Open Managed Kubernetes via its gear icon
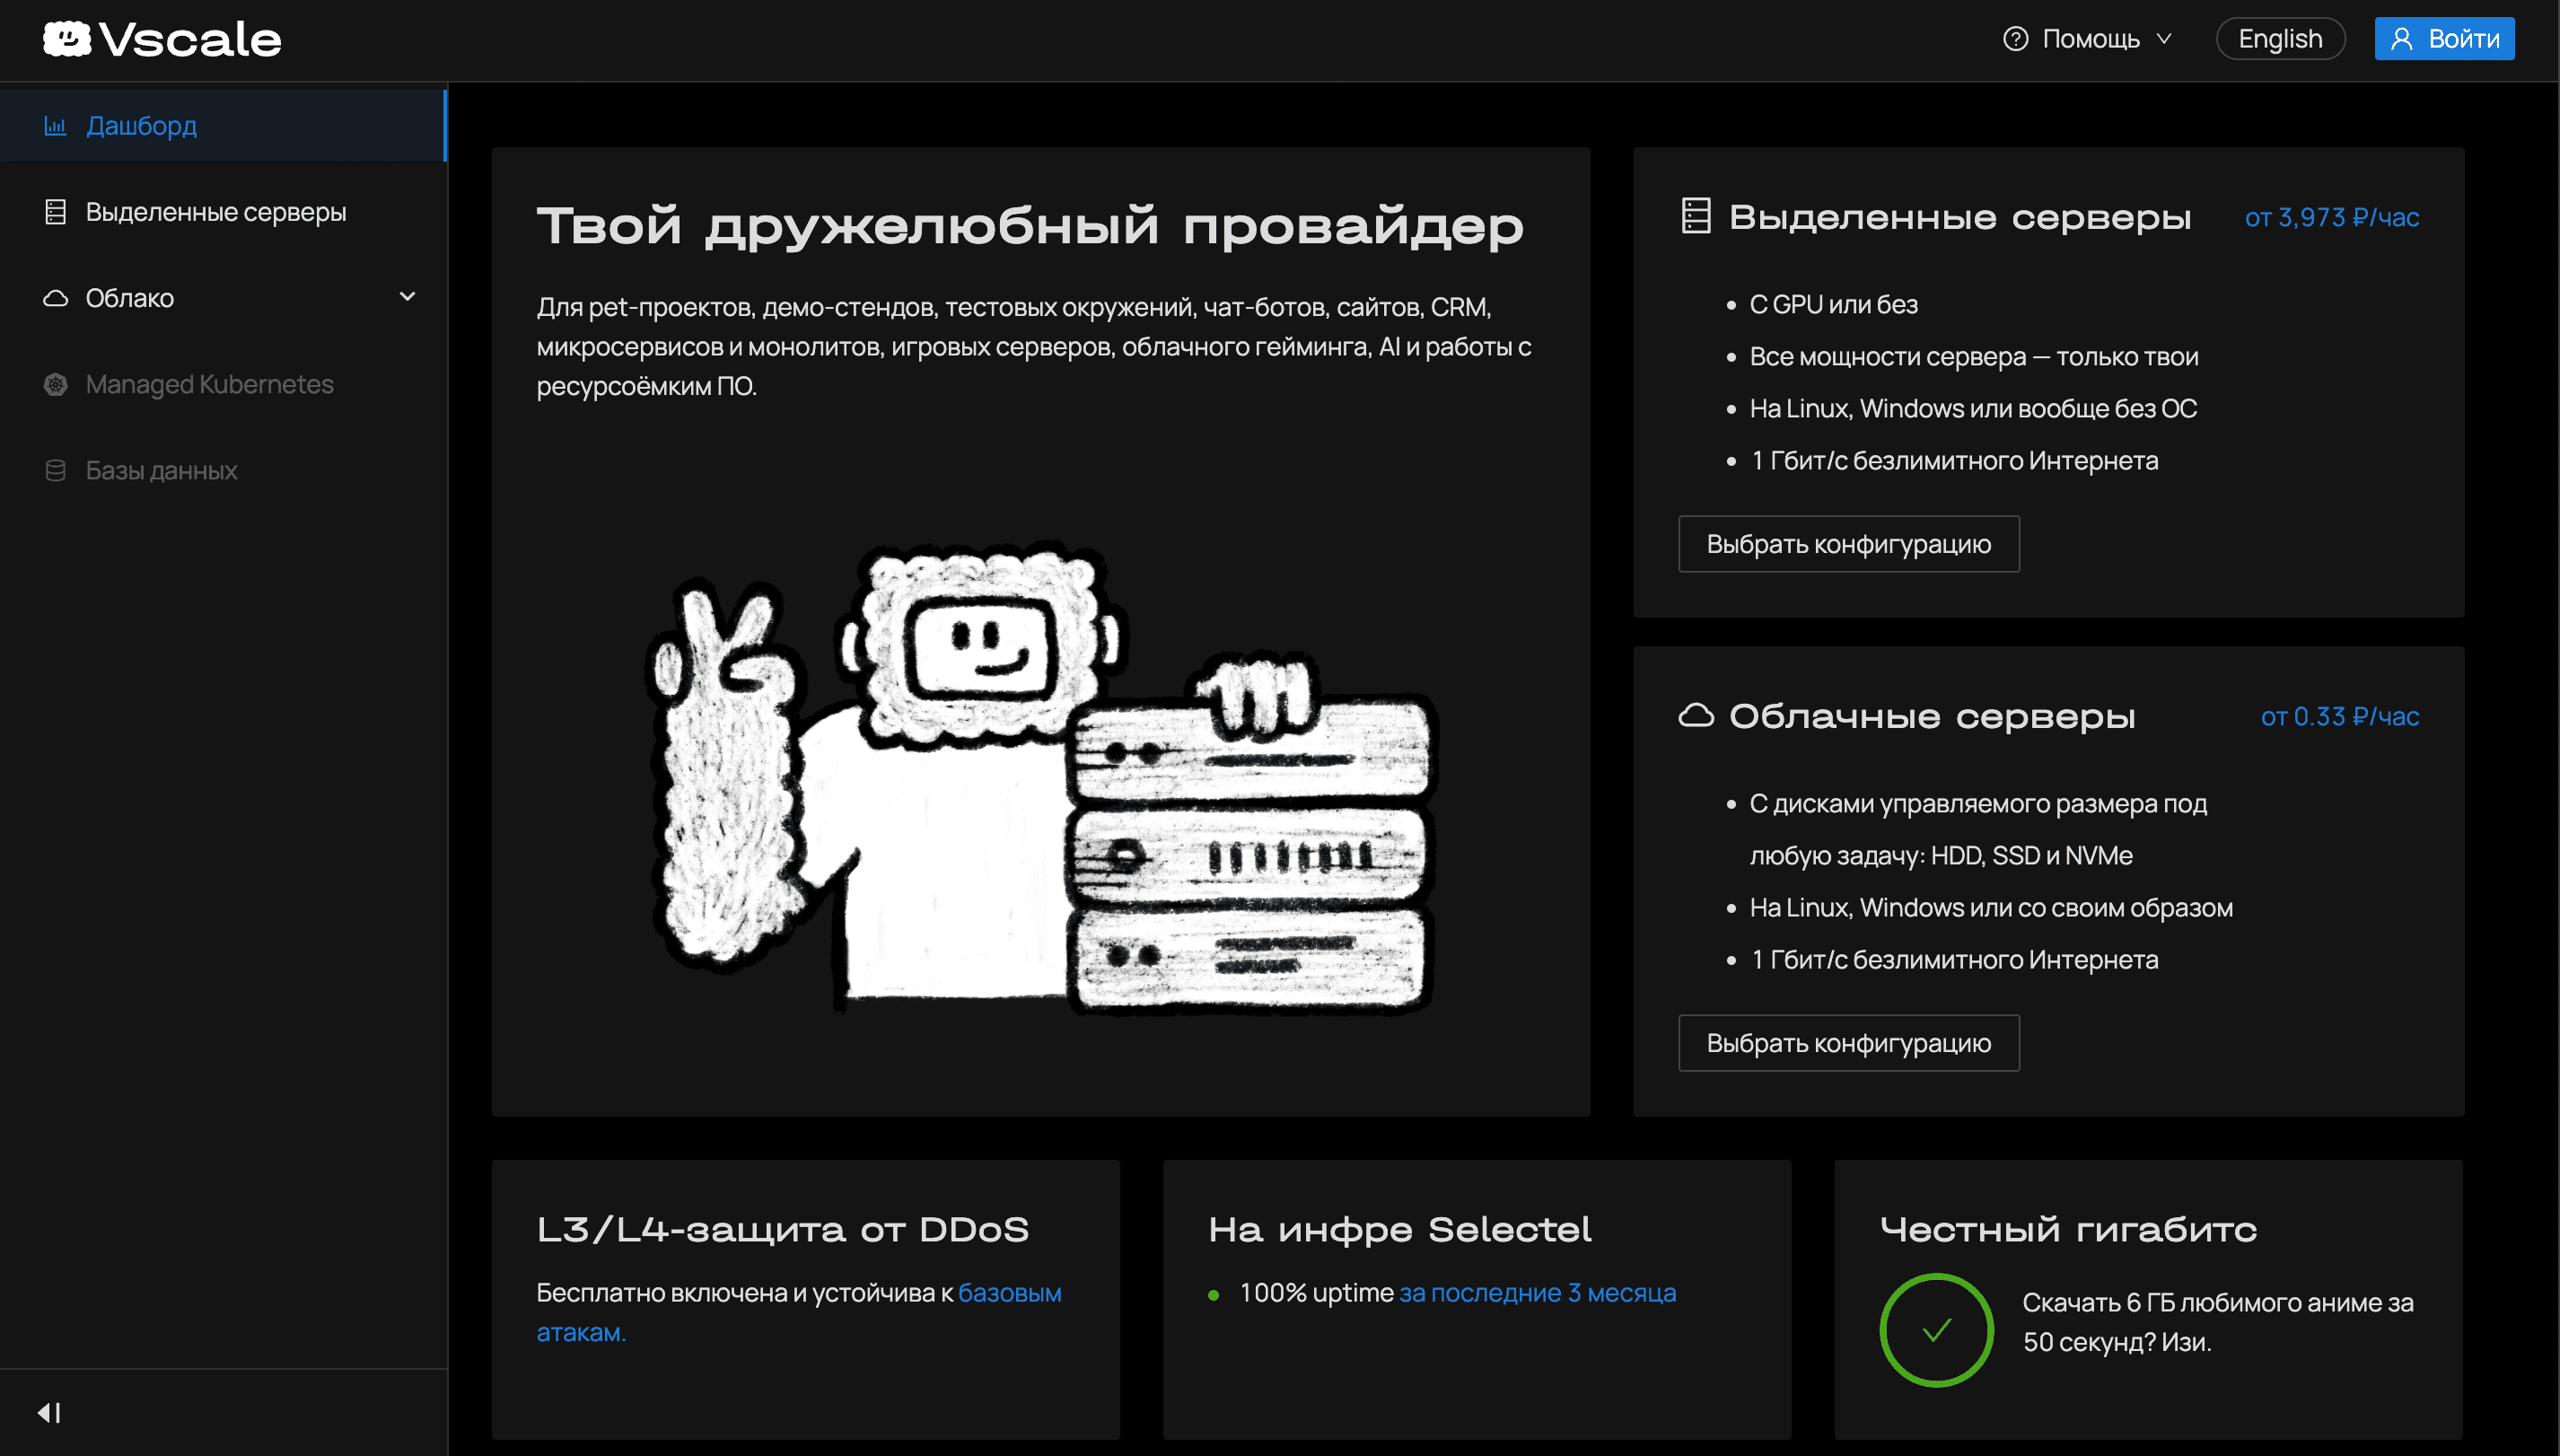Viewport: 2560px width, 1456px height. [x=56, y=383]
